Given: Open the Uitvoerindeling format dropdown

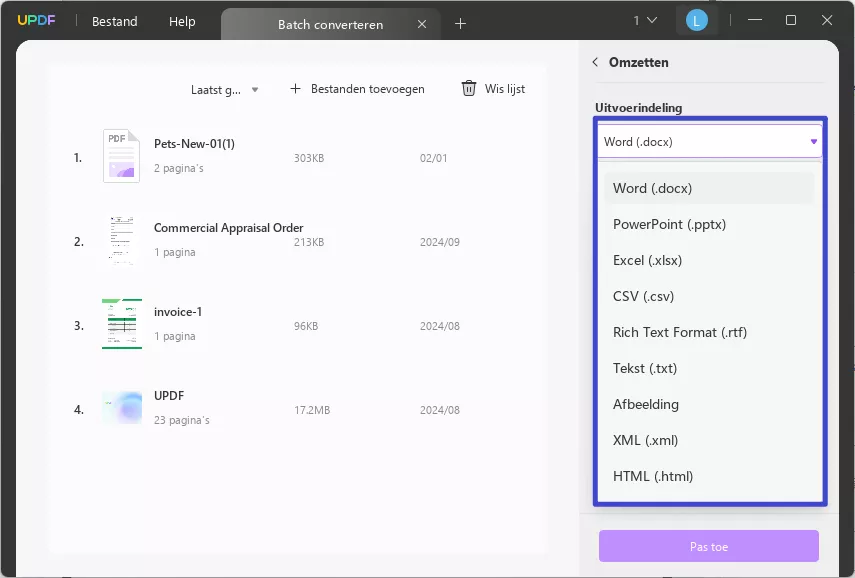Looking at the screenshot, I should point(709,141).
